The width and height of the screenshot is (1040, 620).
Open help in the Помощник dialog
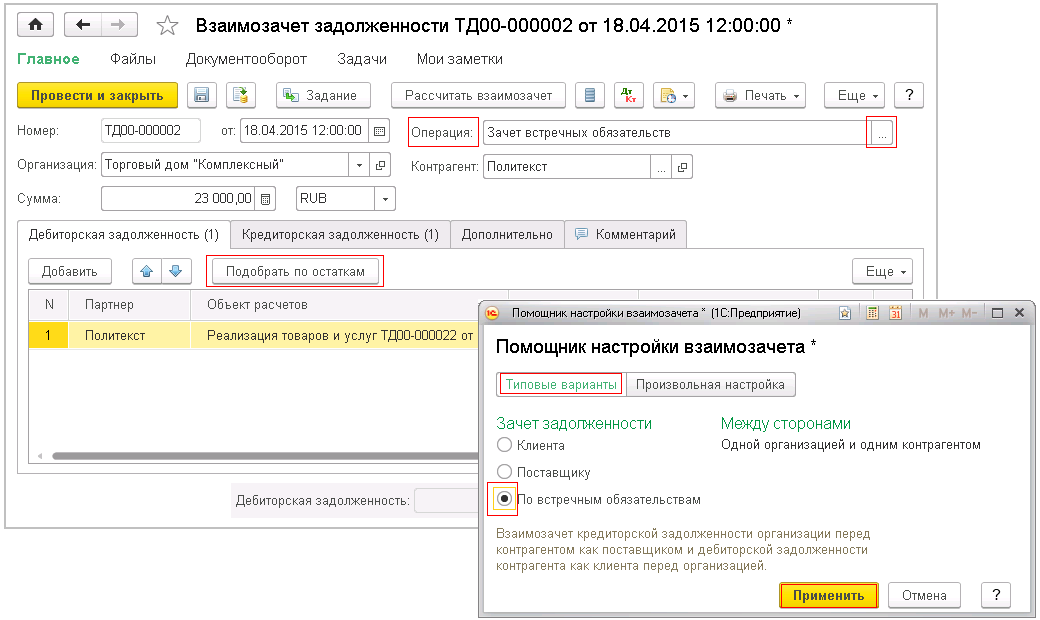coord(996,595)
